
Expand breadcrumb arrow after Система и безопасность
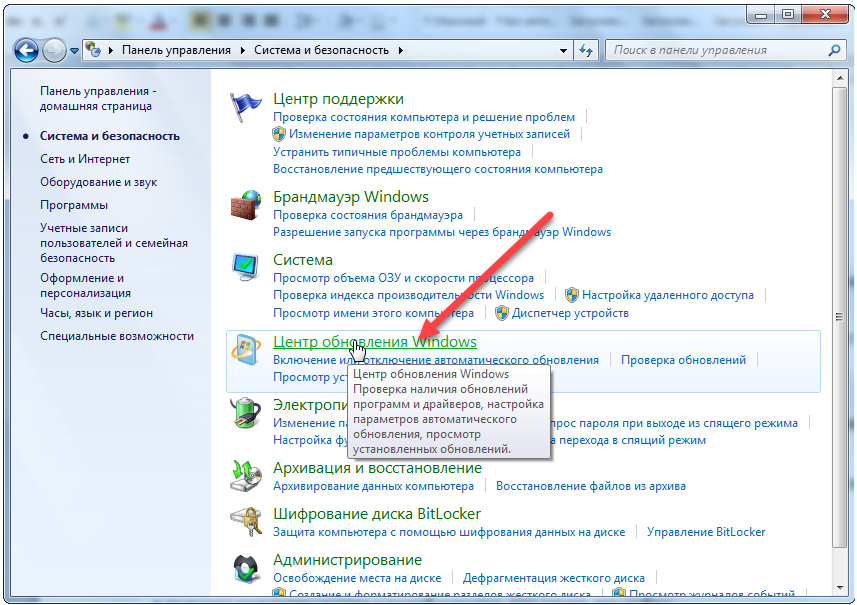pyautogui.click(x=402, y=50)
